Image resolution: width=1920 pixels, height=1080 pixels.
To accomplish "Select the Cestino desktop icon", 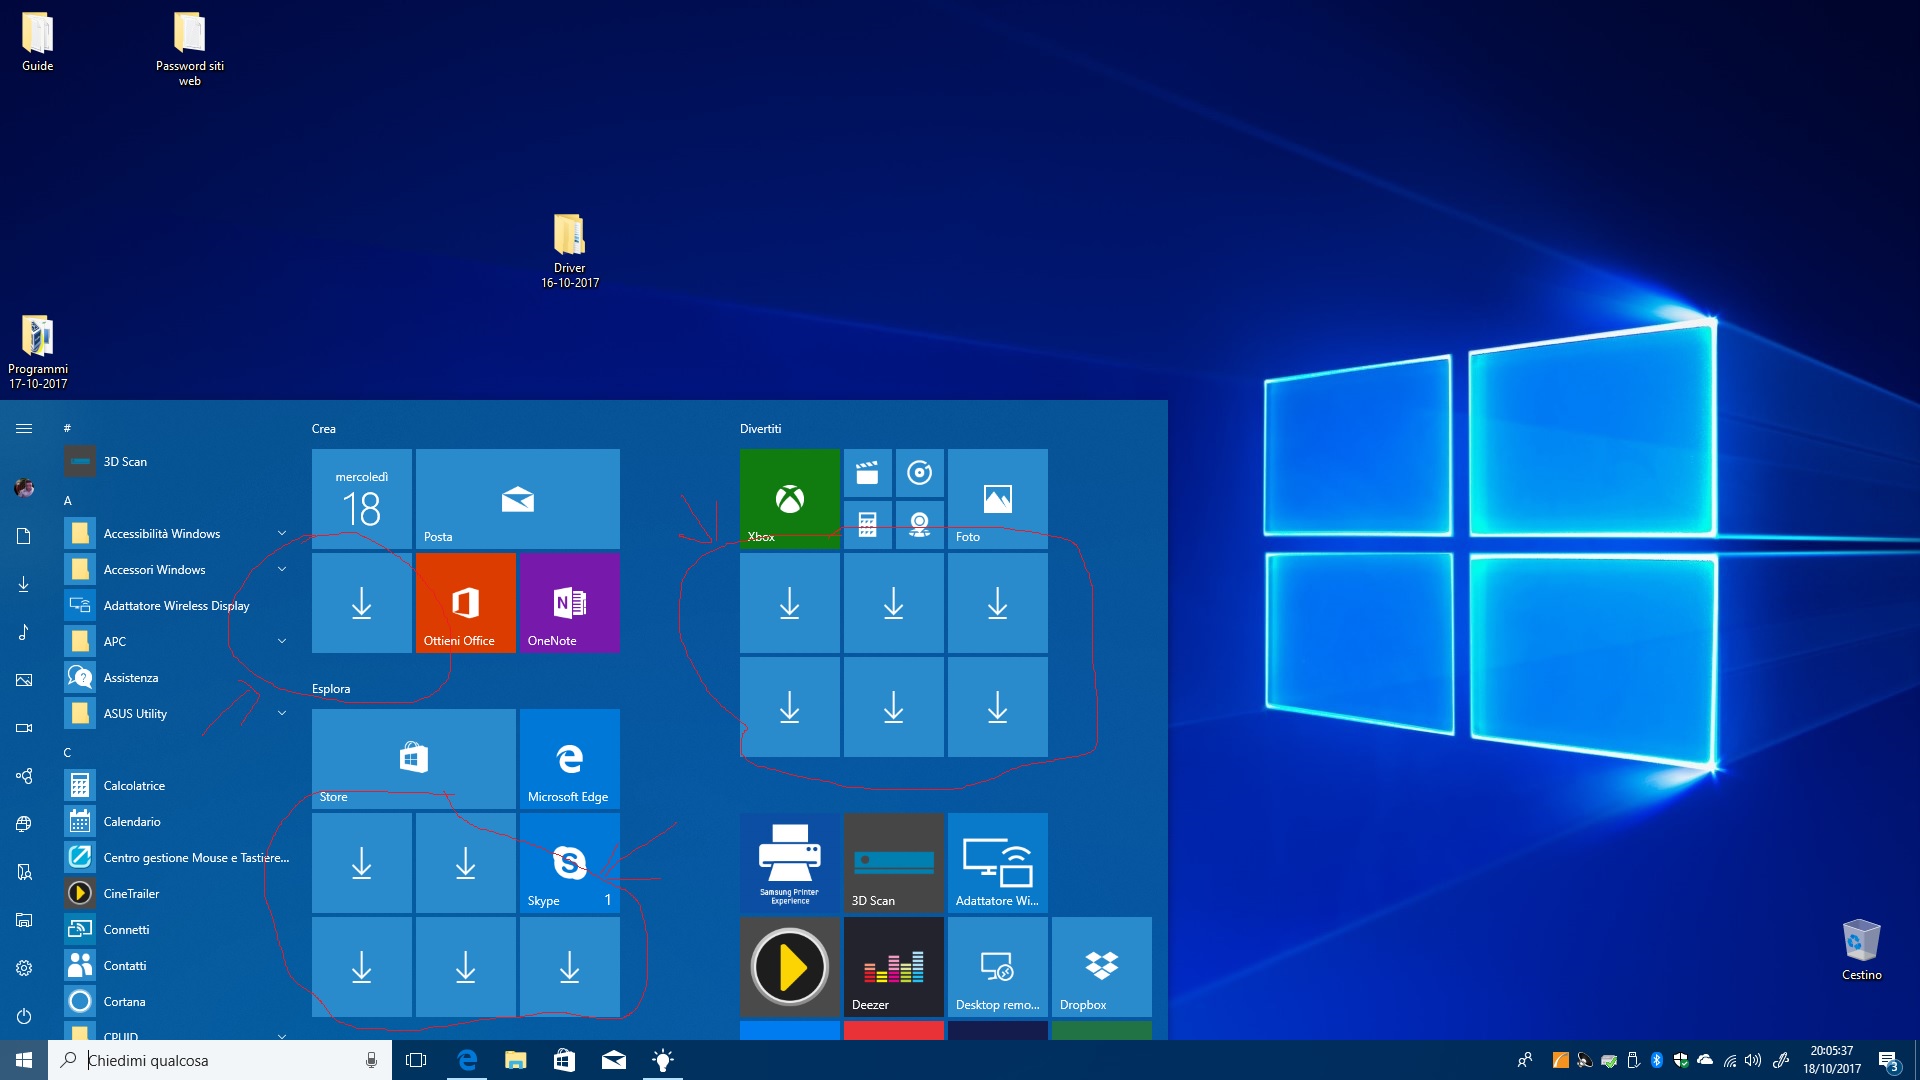I will click(x=1861, y=950).
